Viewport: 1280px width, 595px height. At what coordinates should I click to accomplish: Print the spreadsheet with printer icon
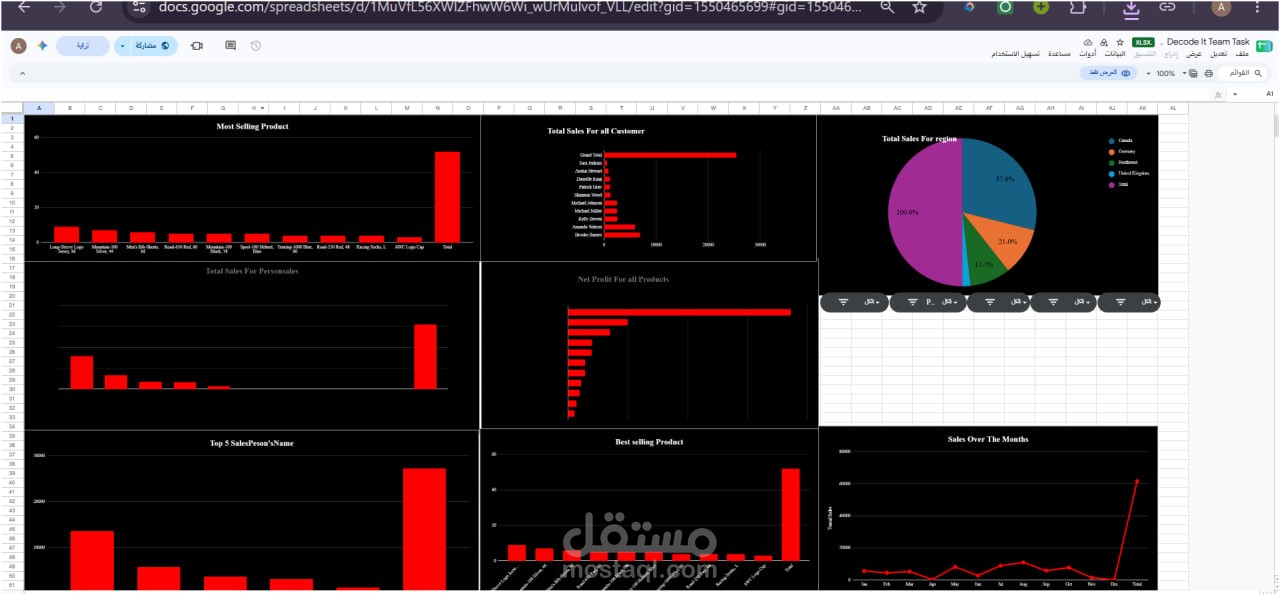(x=1208, y=73)
